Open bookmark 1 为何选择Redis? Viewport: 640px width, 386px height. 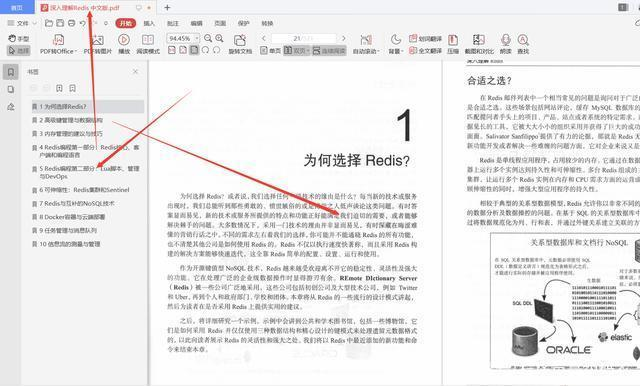pyautogui.click(x=88, y=106)
